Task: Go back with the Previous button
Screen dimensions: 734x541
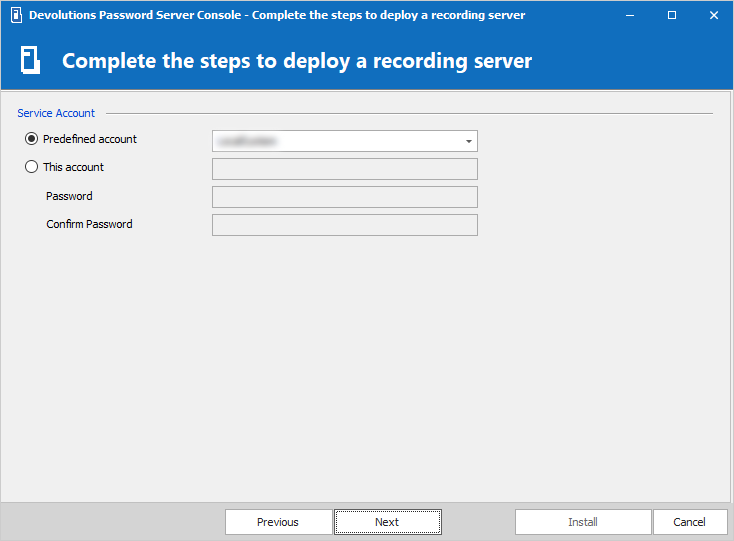Action: (278, 522)
